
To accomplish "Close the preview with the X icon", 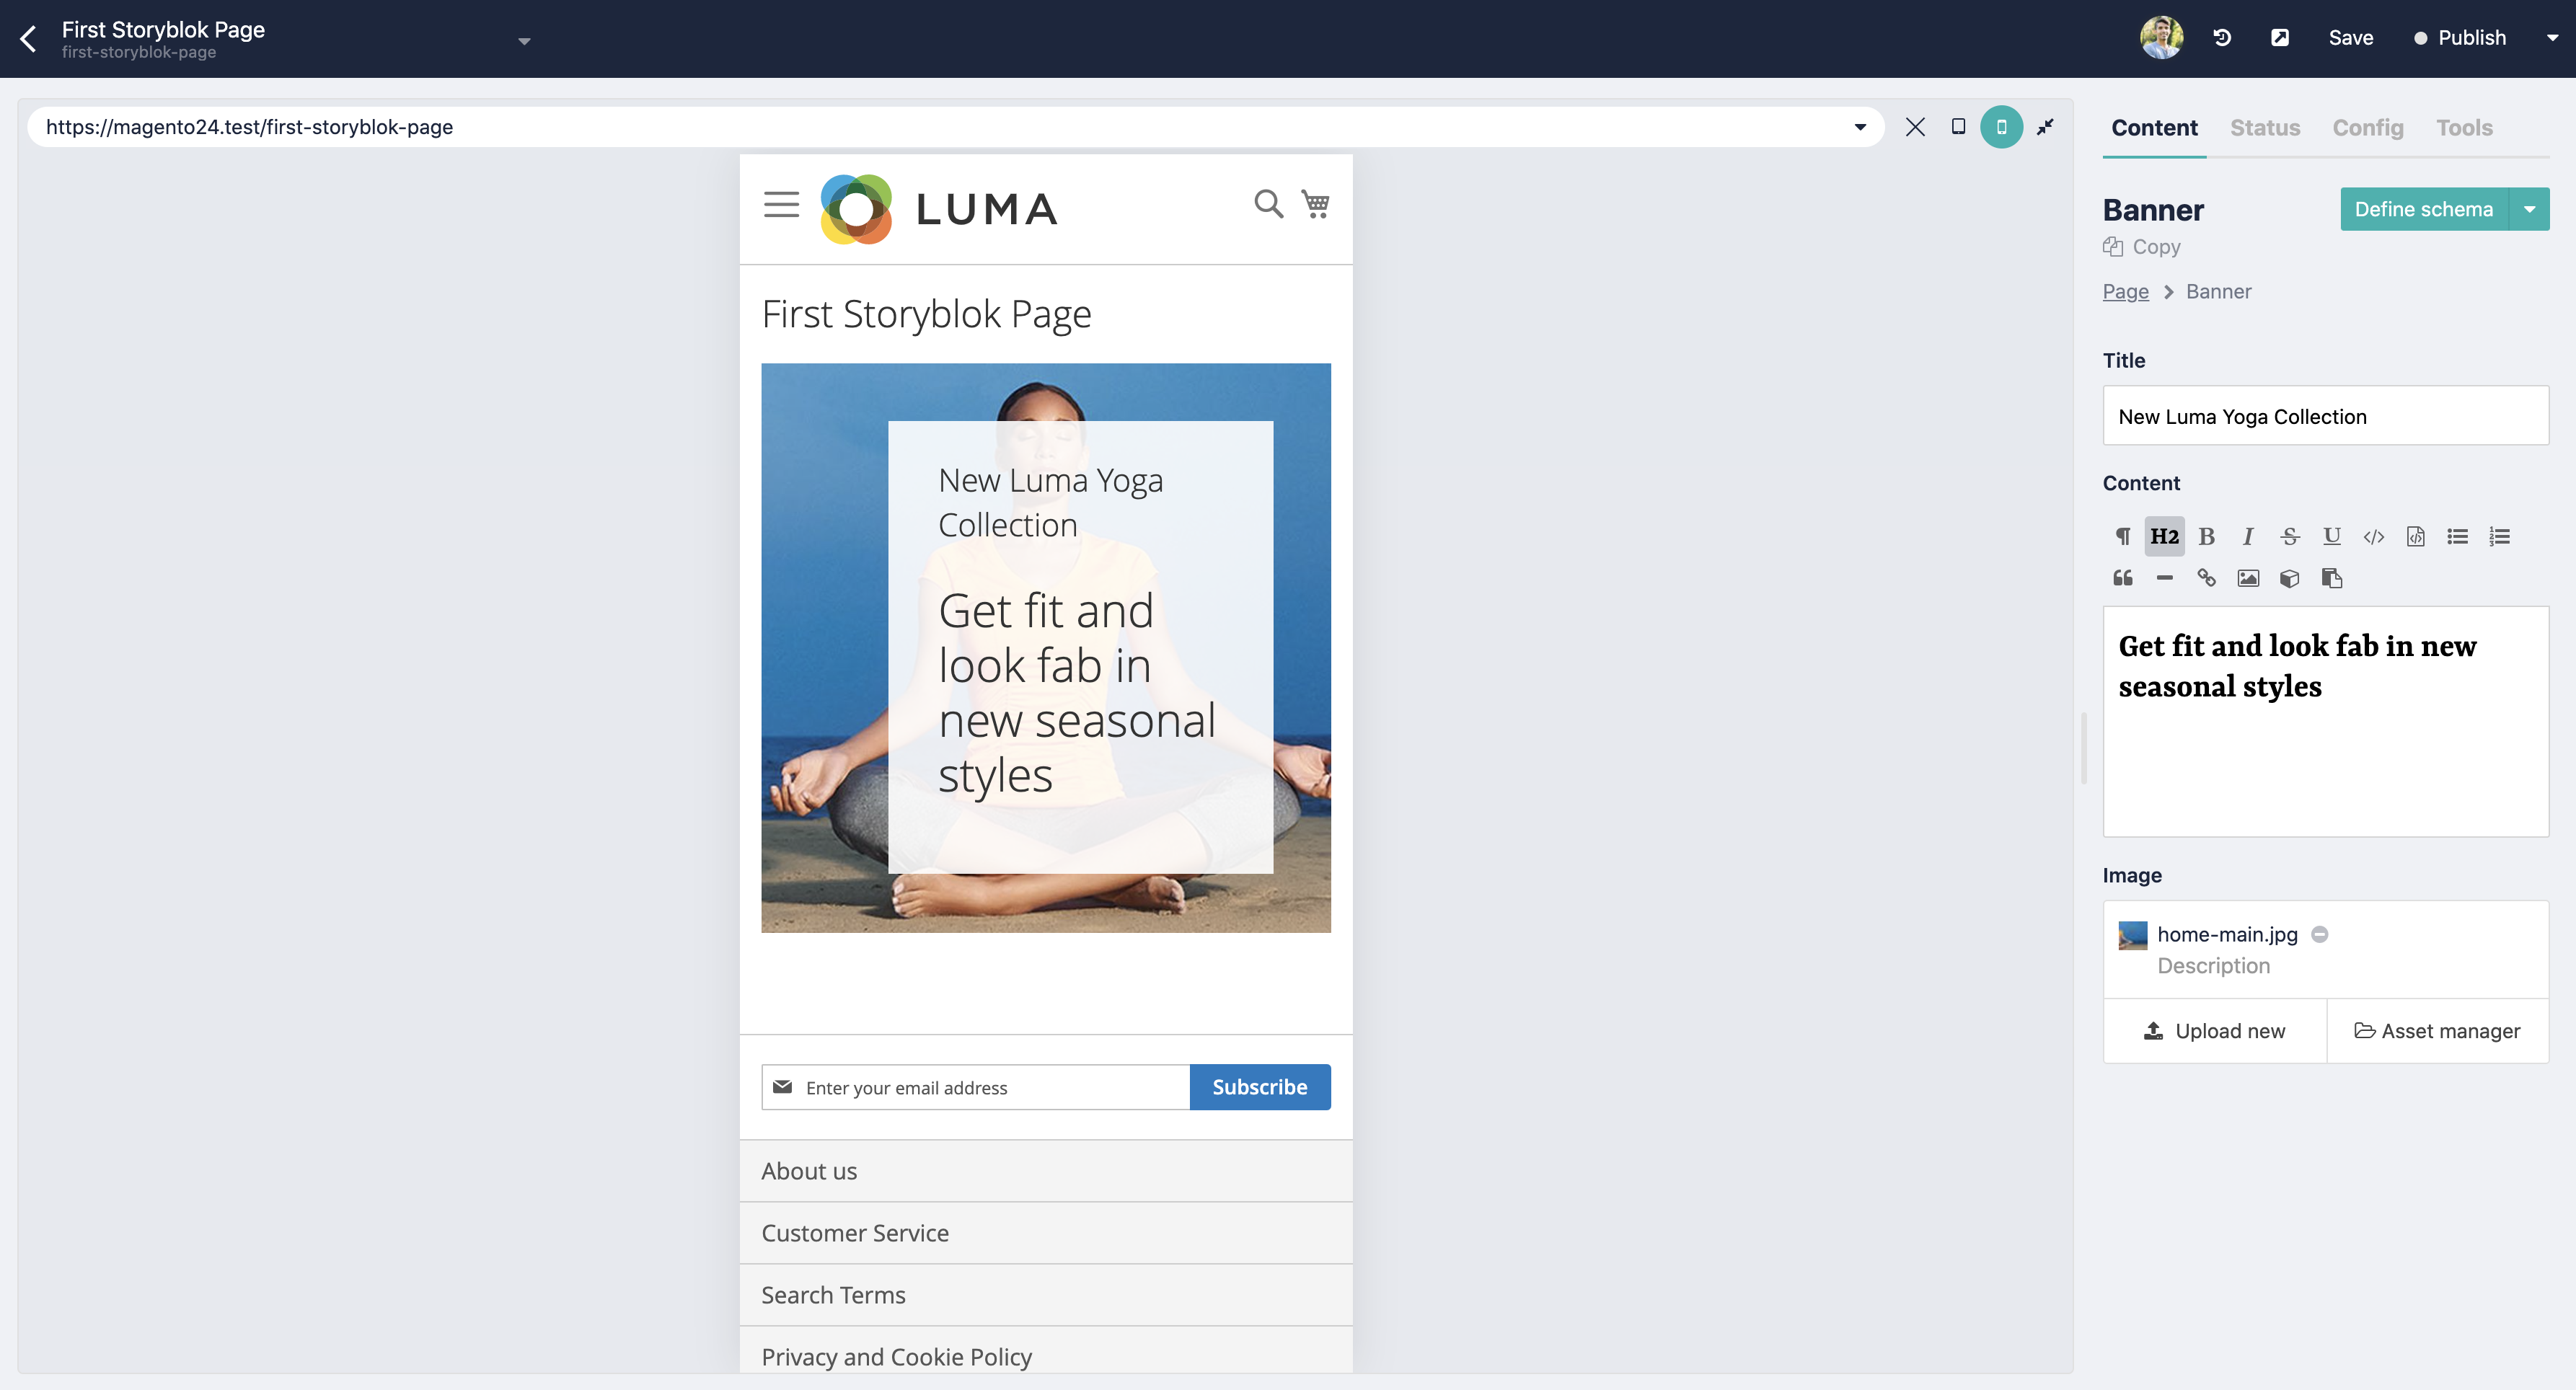I will 1915,127.
